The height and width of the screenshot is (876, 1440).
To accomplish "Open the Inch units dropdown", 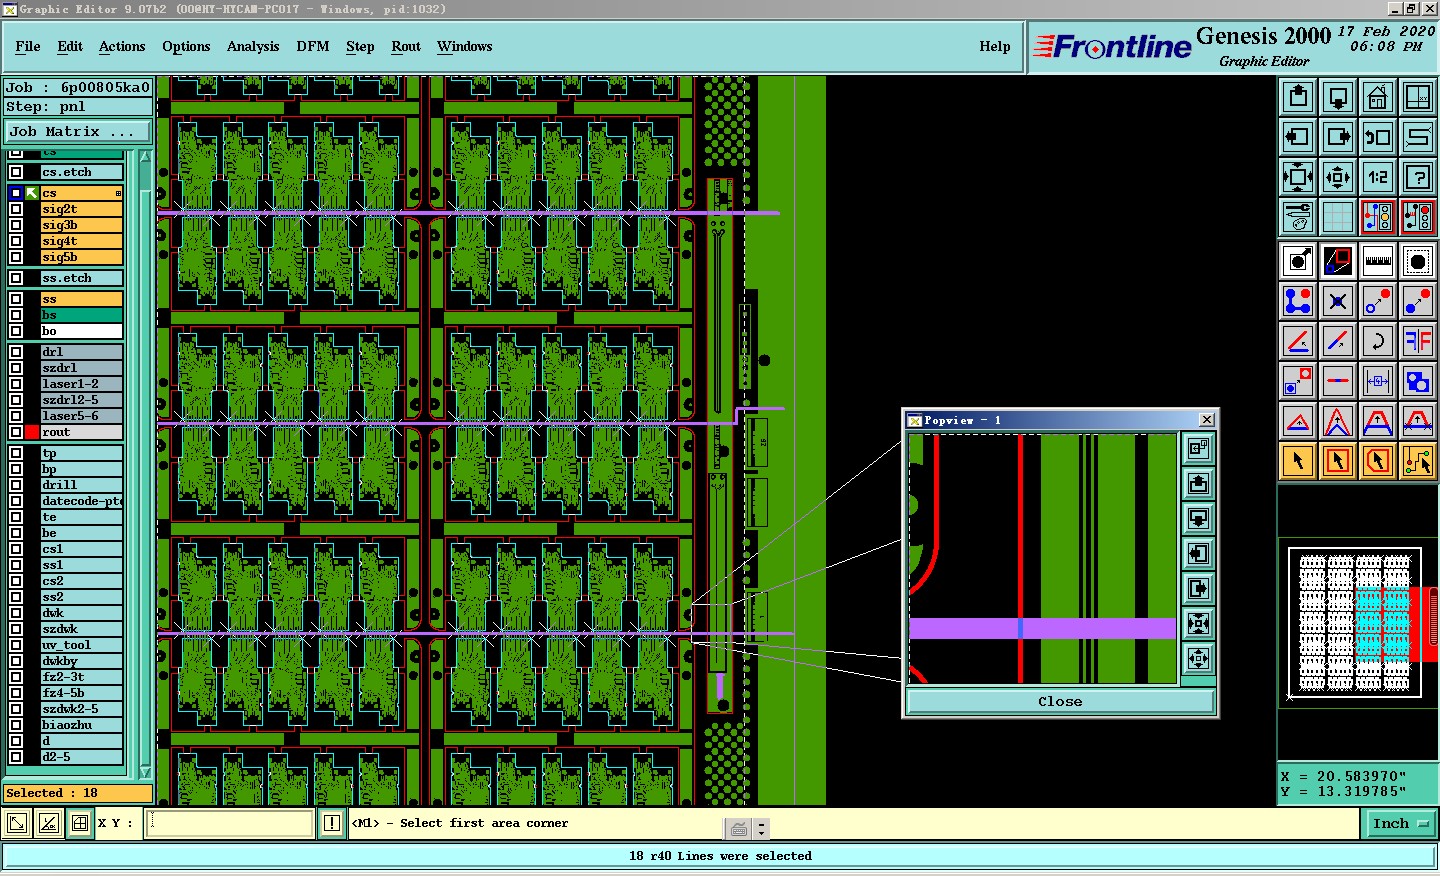I will pos(1400,824).
